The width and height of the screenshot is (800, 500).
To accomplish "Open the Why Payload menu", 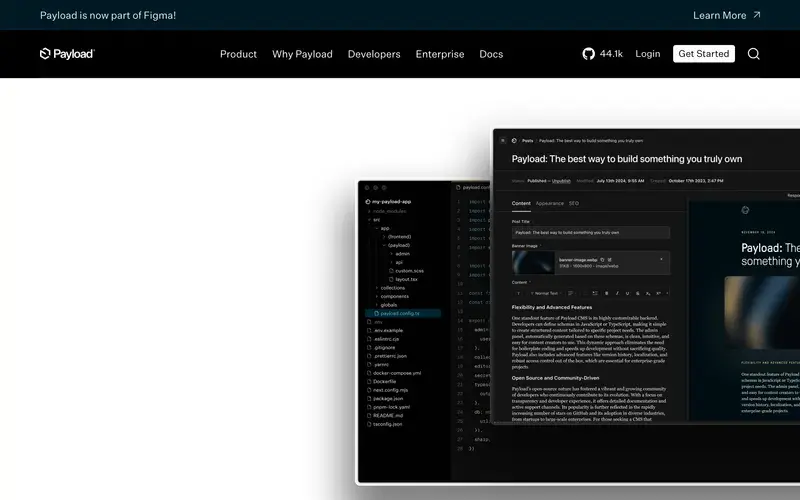I will [302, 54].
